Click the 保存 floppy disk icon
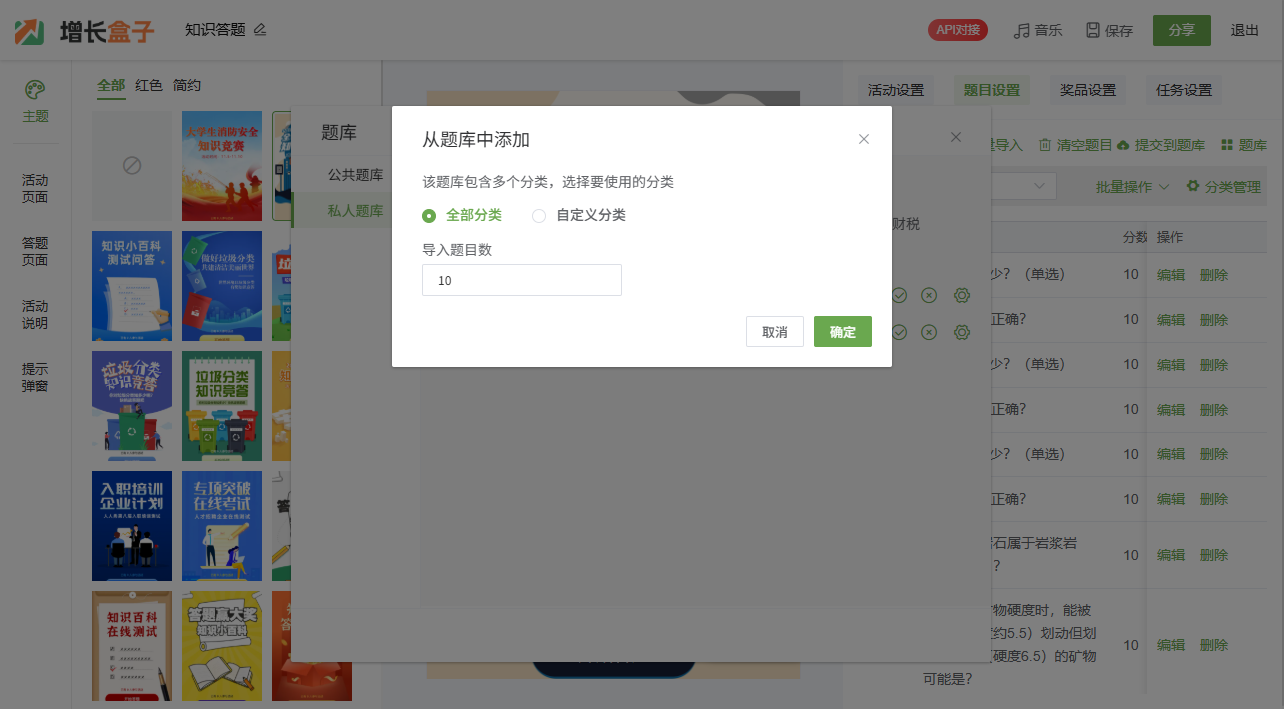This screenshot has height=709, width=1284. 1093,30
